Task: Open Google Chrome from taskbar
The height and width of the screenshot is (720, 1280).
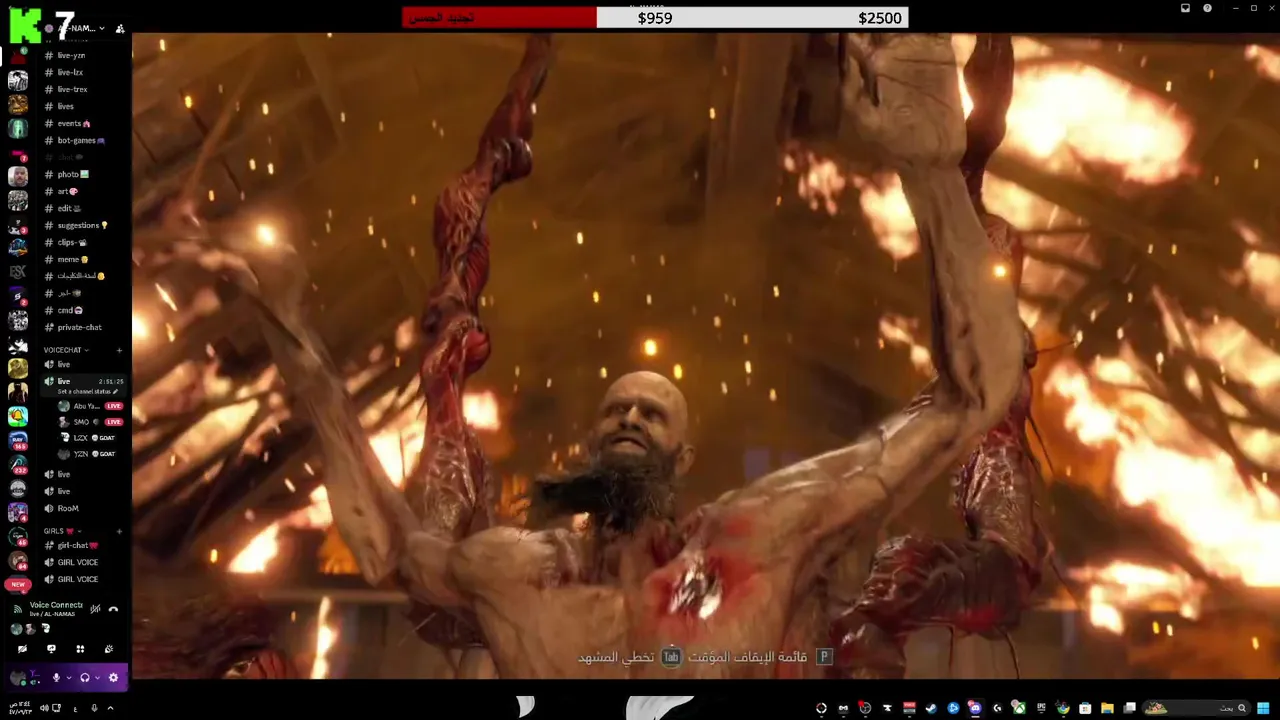Action: 1063,708
